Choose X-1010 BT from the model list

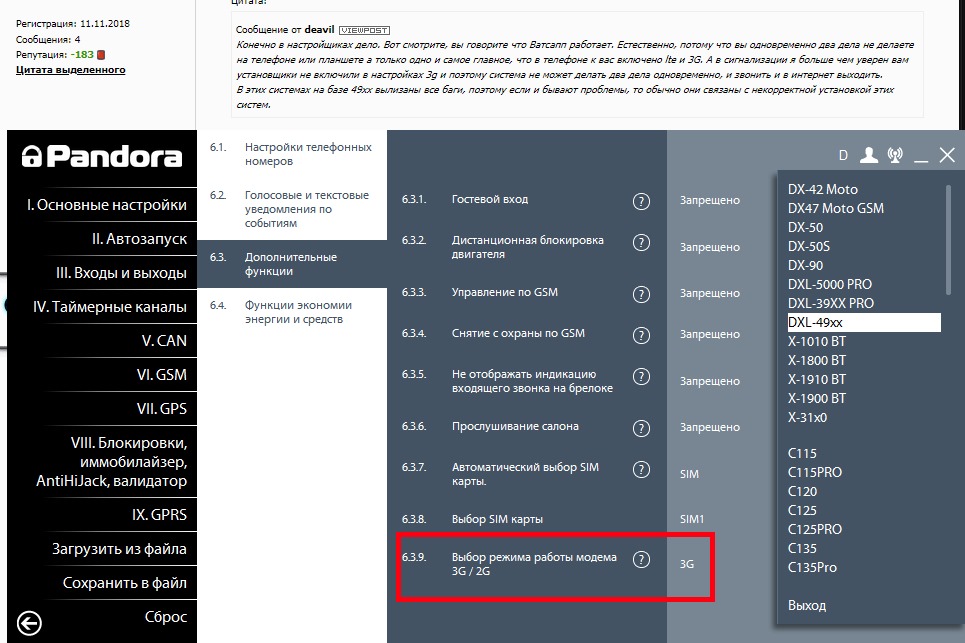pos(817,342)
